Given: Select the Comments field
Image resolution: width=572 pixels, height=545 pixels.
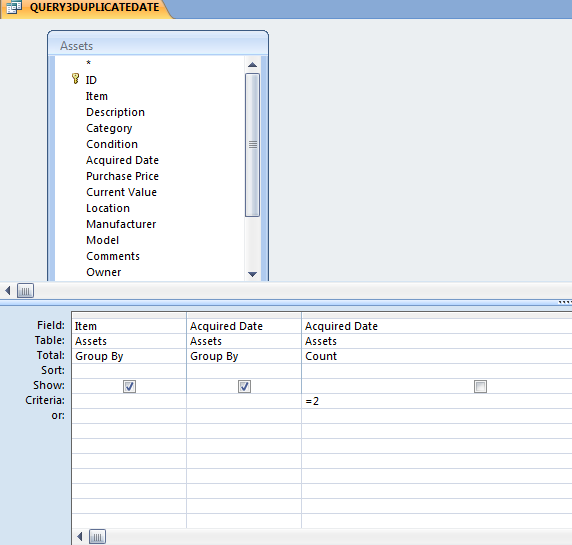Looking at the screenshot, I should (113, 256).
